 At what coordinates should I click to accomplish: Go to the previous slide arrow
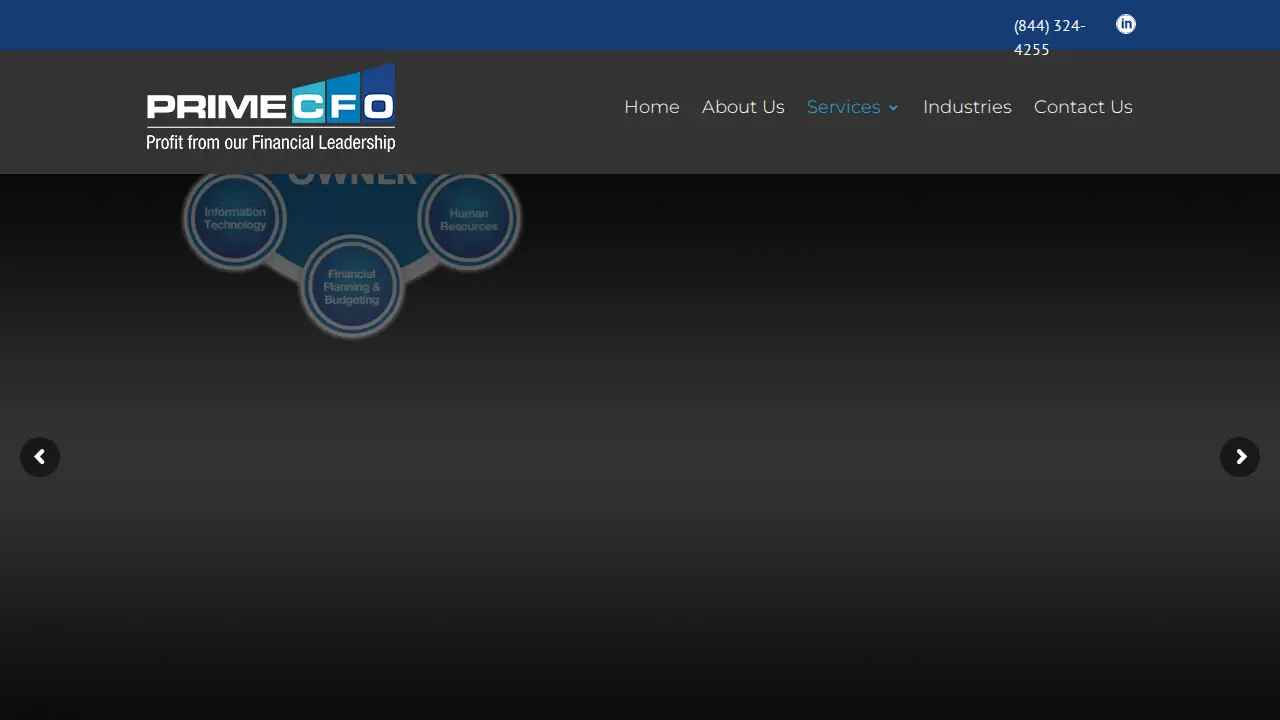pyautogui.click(x=40, y=457)
